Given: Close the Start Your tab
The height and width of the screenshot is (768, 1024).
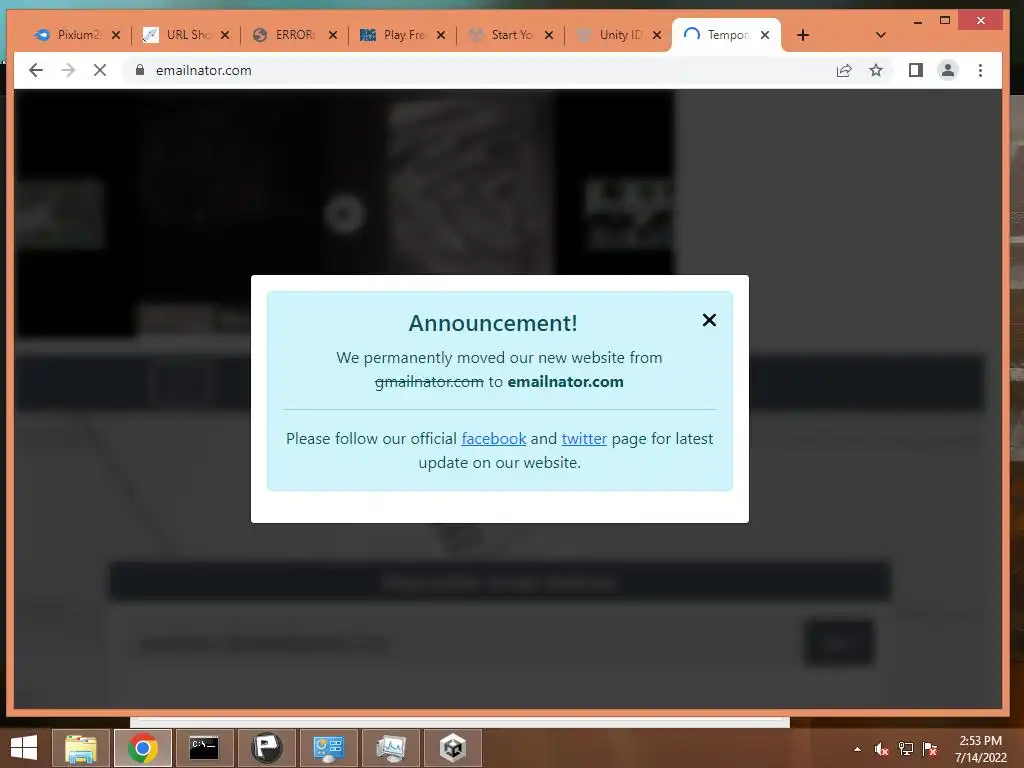Looking at the screenshot, I should [549, 35].
